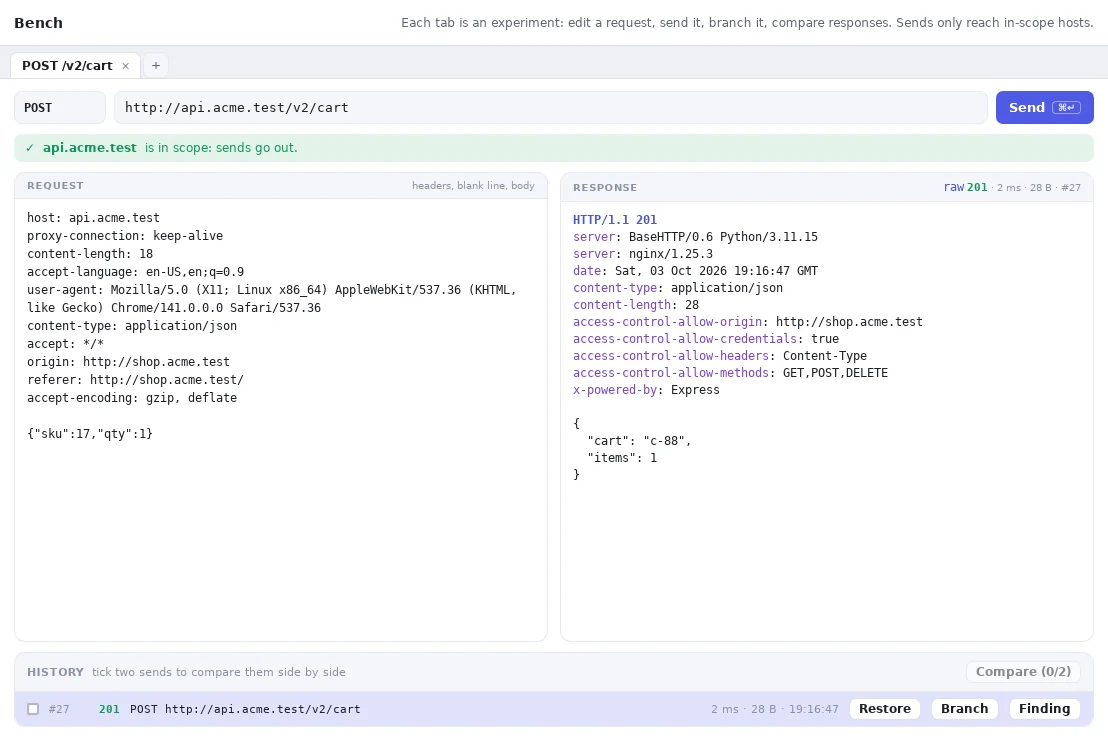Click the accept: */* request header
1108x747 pixels.
click(x=66, y=344)
